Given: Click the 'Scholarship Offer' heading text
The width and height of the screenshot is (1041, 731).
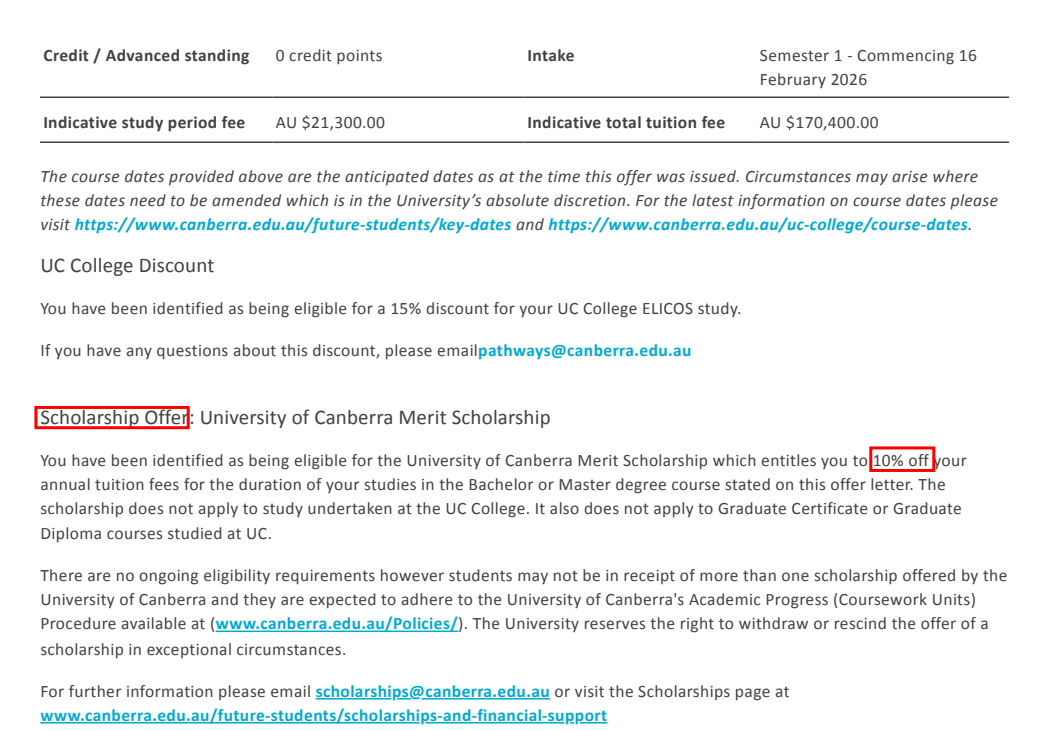Looking at the screenshot, I should (114, 418).
